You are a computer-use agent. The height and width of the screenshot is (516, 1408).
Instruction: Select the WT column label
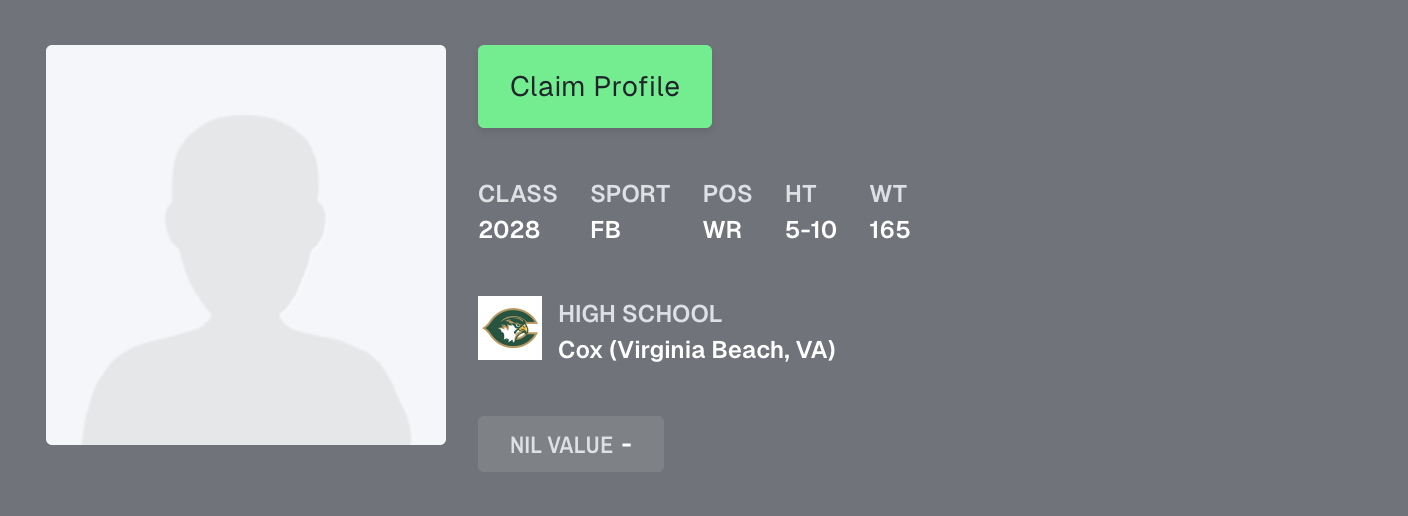pyautogui.click(x=888, y=194)
